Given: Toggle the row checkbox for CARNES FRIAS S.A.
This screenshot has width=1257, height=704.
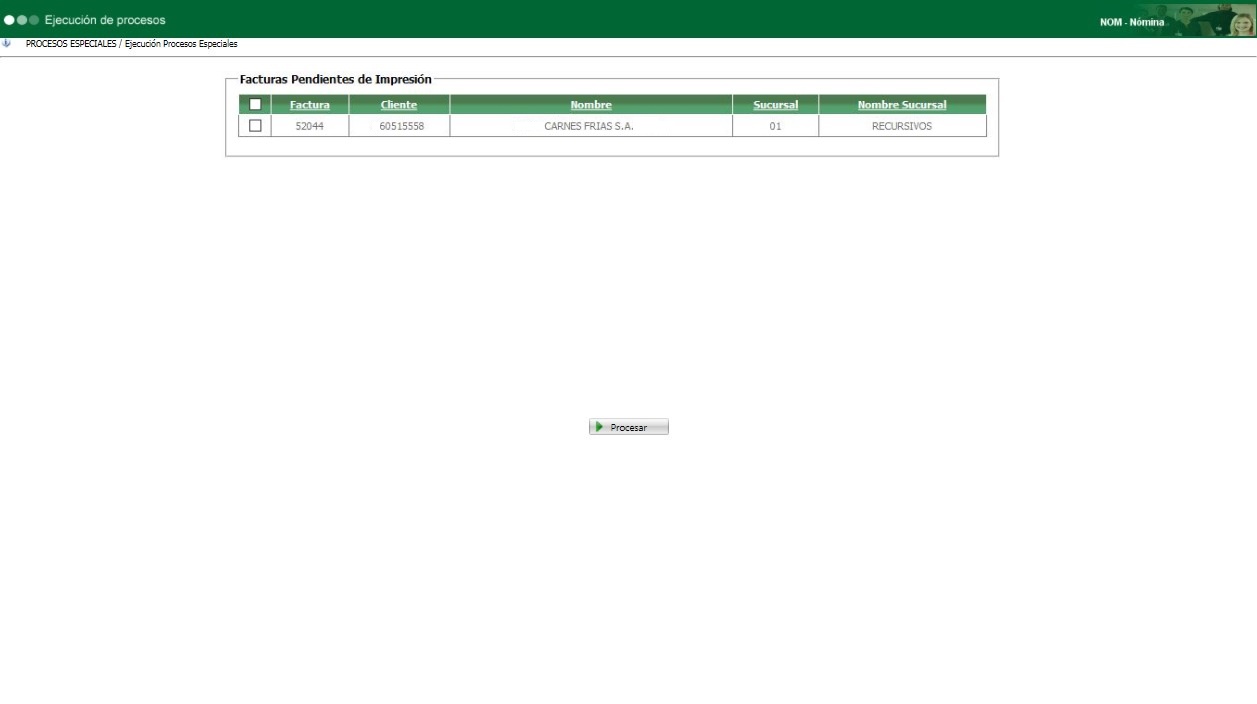Looking at the screenshot, I should 257,126.
